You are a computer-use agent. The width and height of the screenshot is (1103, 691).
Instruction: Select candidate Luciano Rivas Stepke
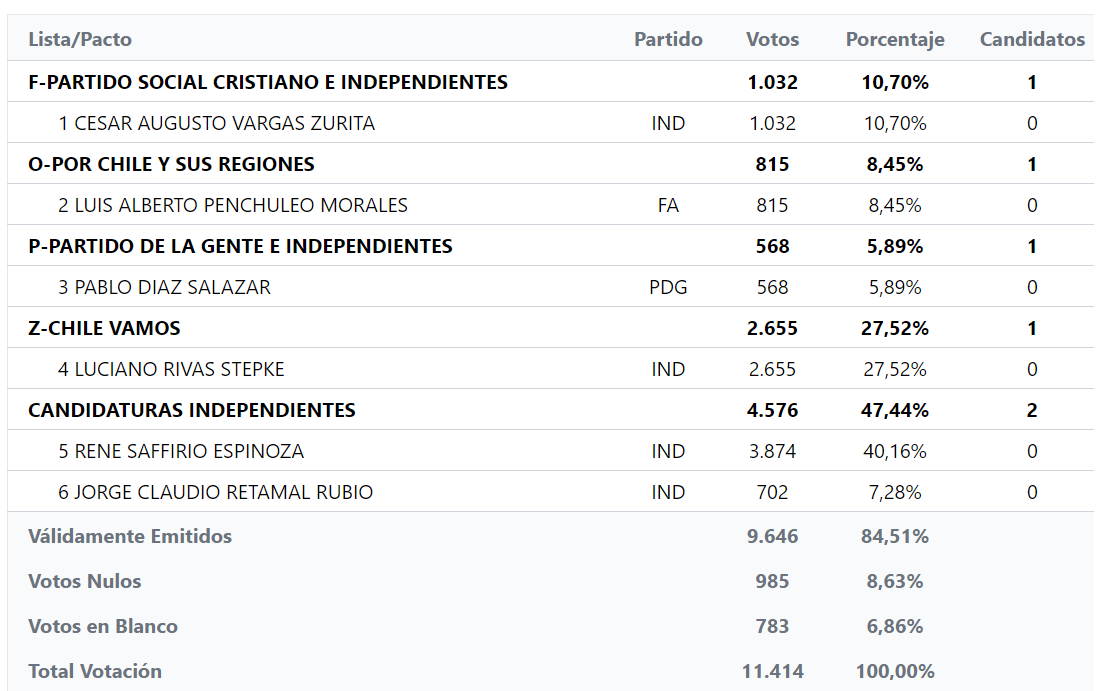click(x=171, y=369)
